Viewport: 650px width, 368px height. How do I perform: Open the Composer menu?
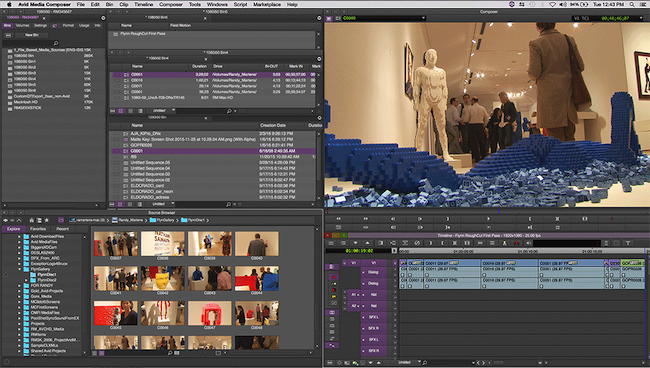click(x=171, y=4)
